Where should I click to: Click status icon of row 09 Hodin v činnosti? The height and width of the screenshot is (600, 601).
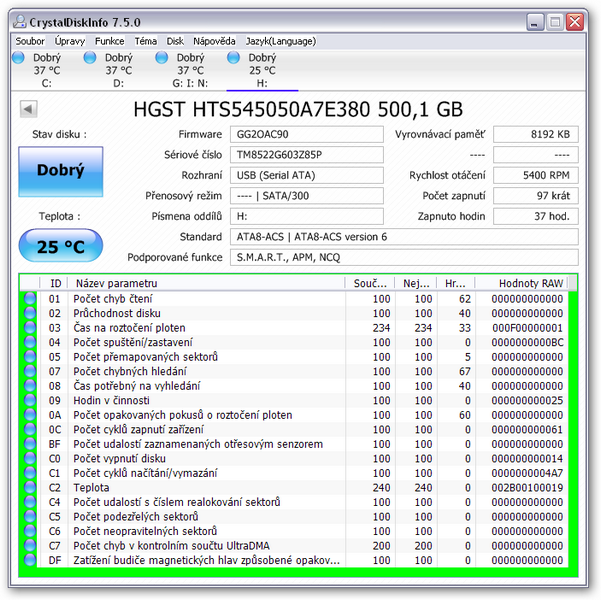(x=30, y=400)
